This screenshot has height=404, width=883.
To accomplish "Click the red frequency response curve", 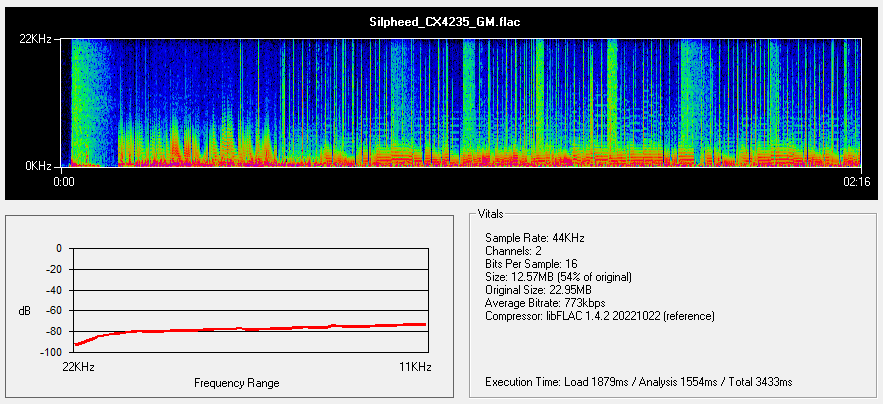I will 250,329.
